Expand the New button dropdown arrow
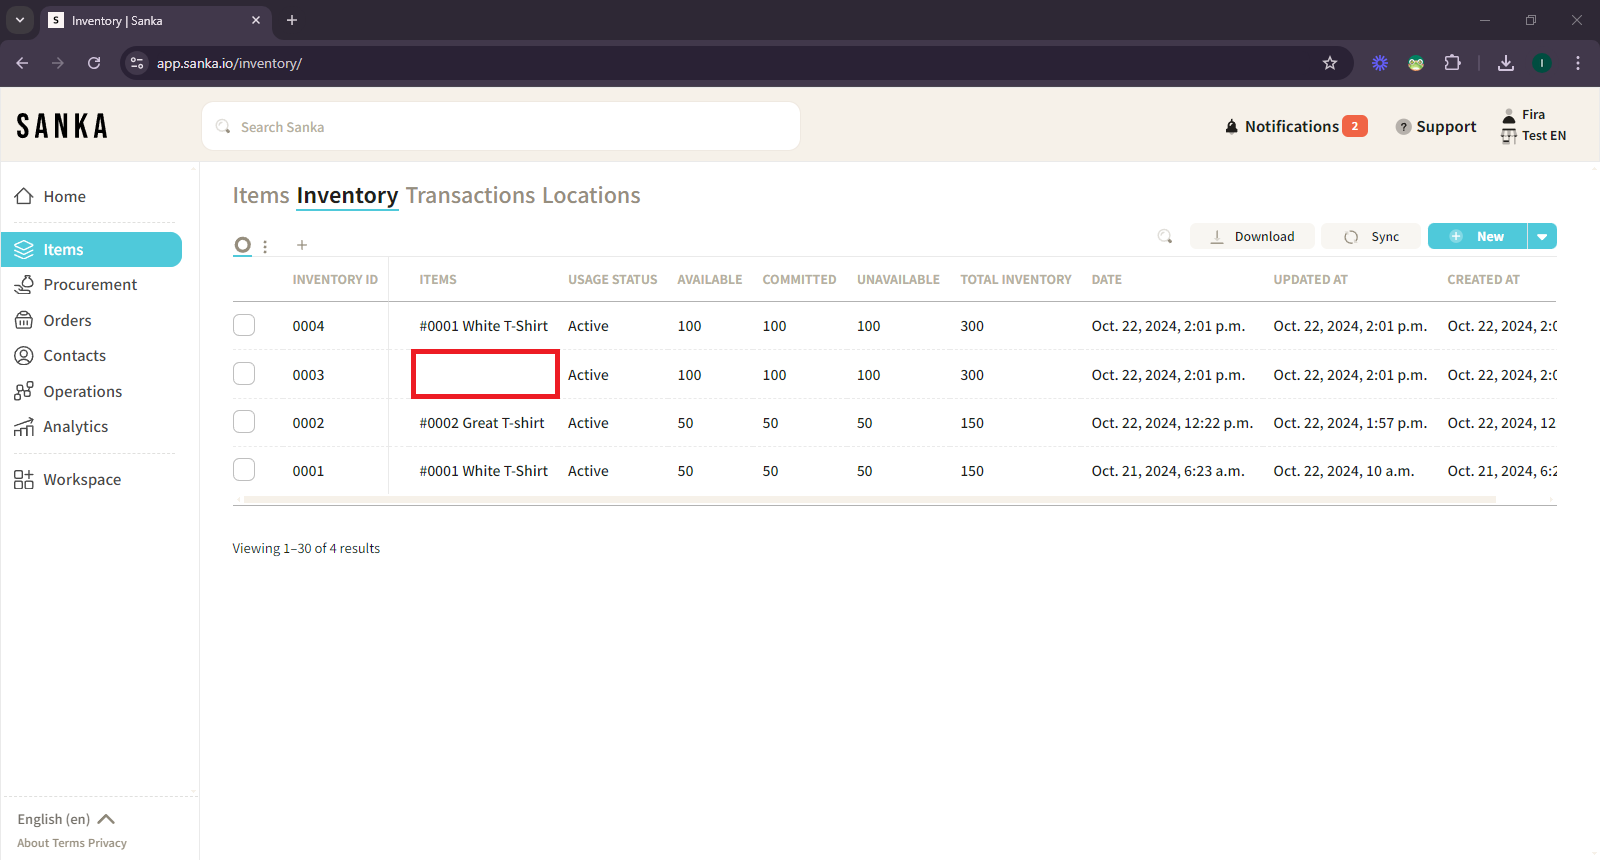This screenshot has height=860, width=1600. point(1542,237)
